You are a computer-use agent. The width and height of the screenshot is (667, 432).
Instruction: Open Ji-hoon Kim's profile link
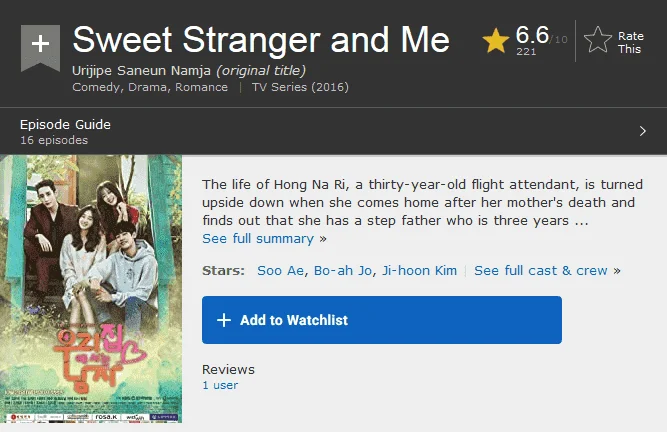pyautogui.click(x=419, y=270)
